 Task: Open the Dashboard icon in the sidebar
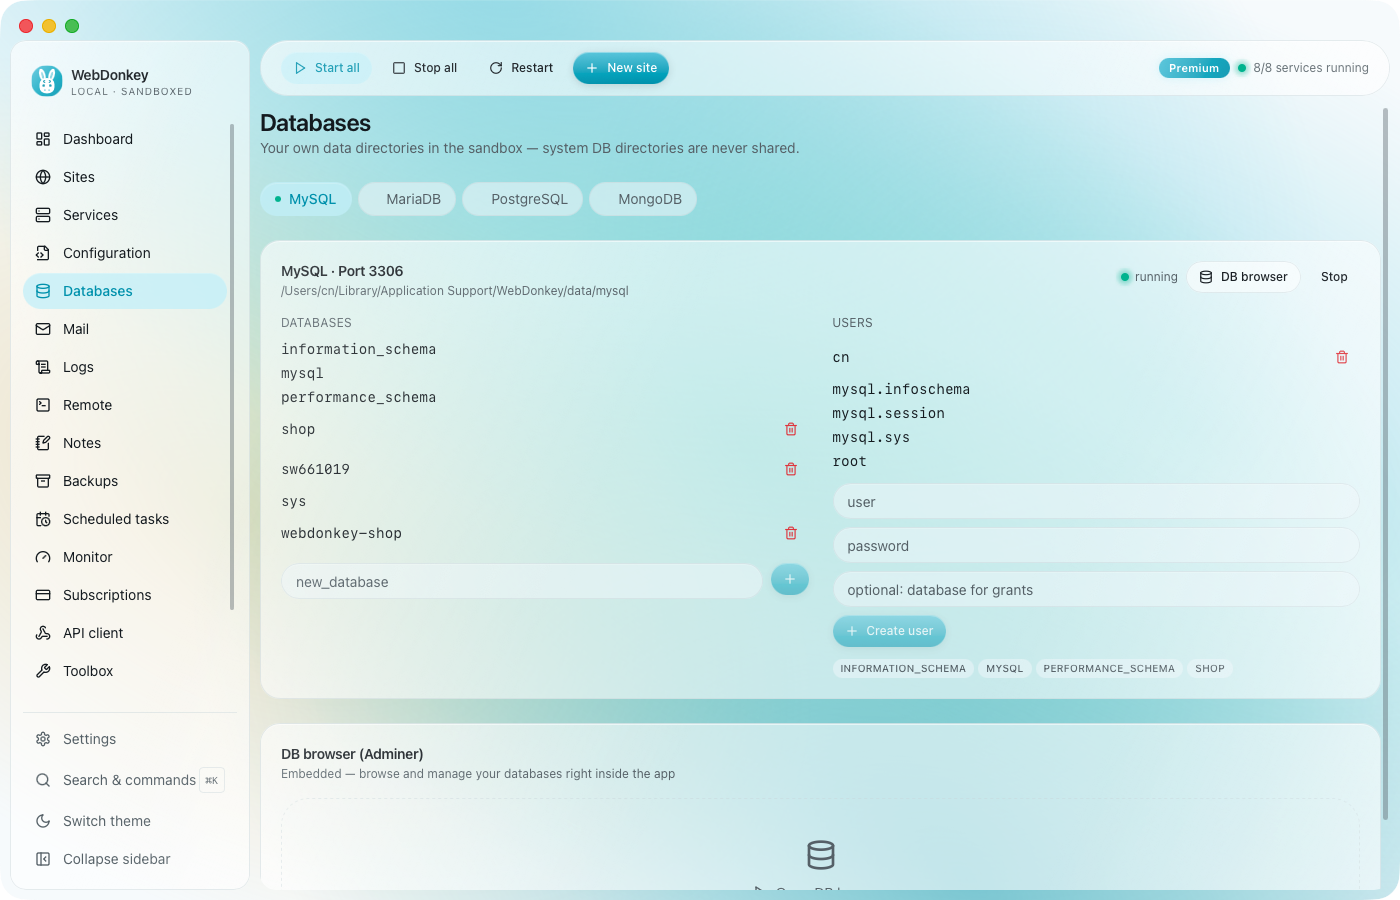tap(43, 139)
